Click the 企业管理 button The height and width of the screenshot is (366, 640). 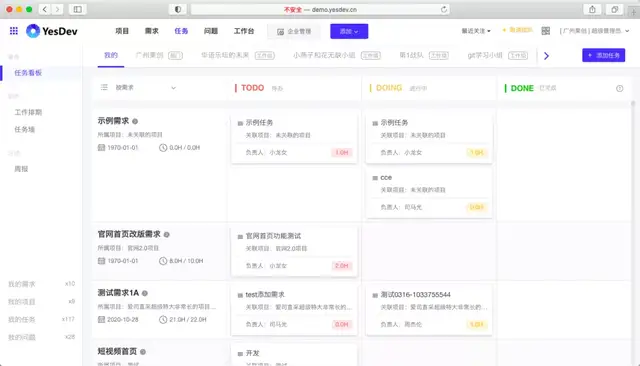click(x=294, y=31)
